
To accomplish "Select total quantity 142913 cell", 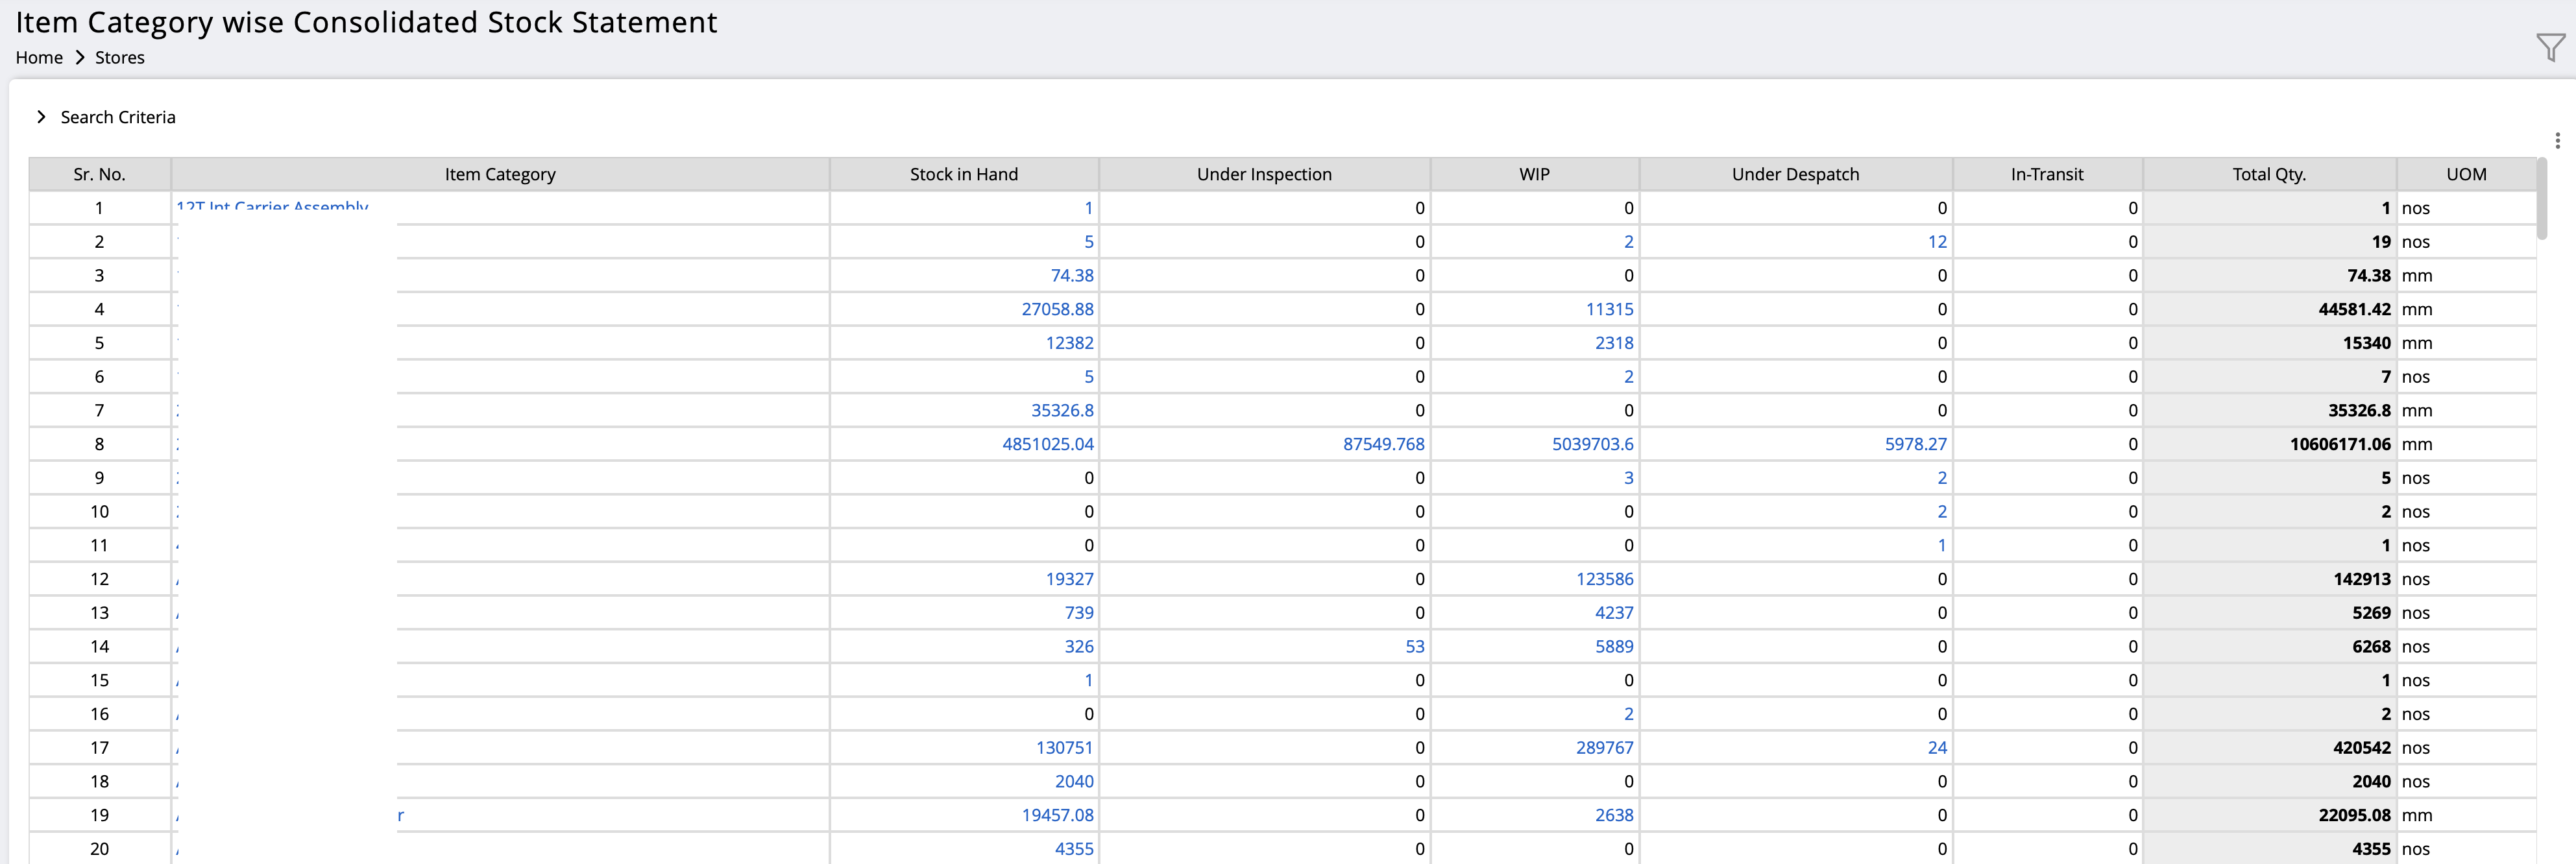I will [2269, 579].
